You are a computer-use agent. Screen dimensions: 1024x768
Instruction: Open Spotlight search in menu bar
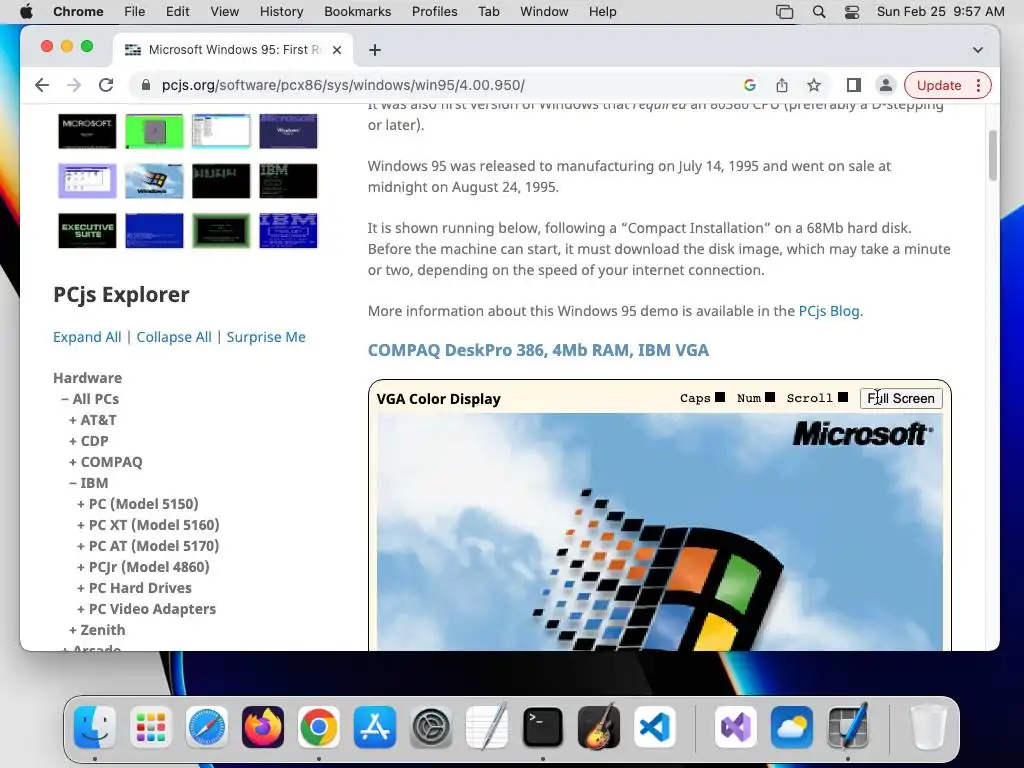click(x=819, y=11)
